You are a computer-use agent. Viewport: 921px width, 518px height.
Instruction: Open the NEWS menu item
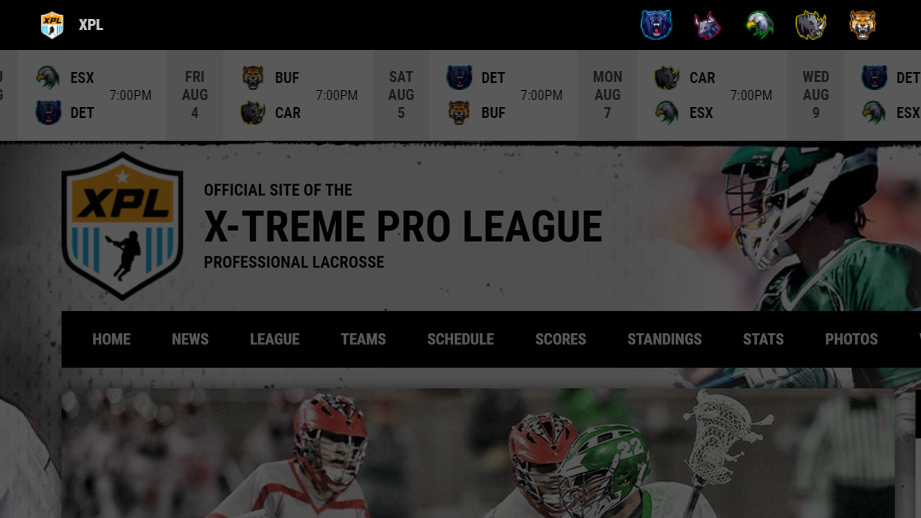point(190,339)
